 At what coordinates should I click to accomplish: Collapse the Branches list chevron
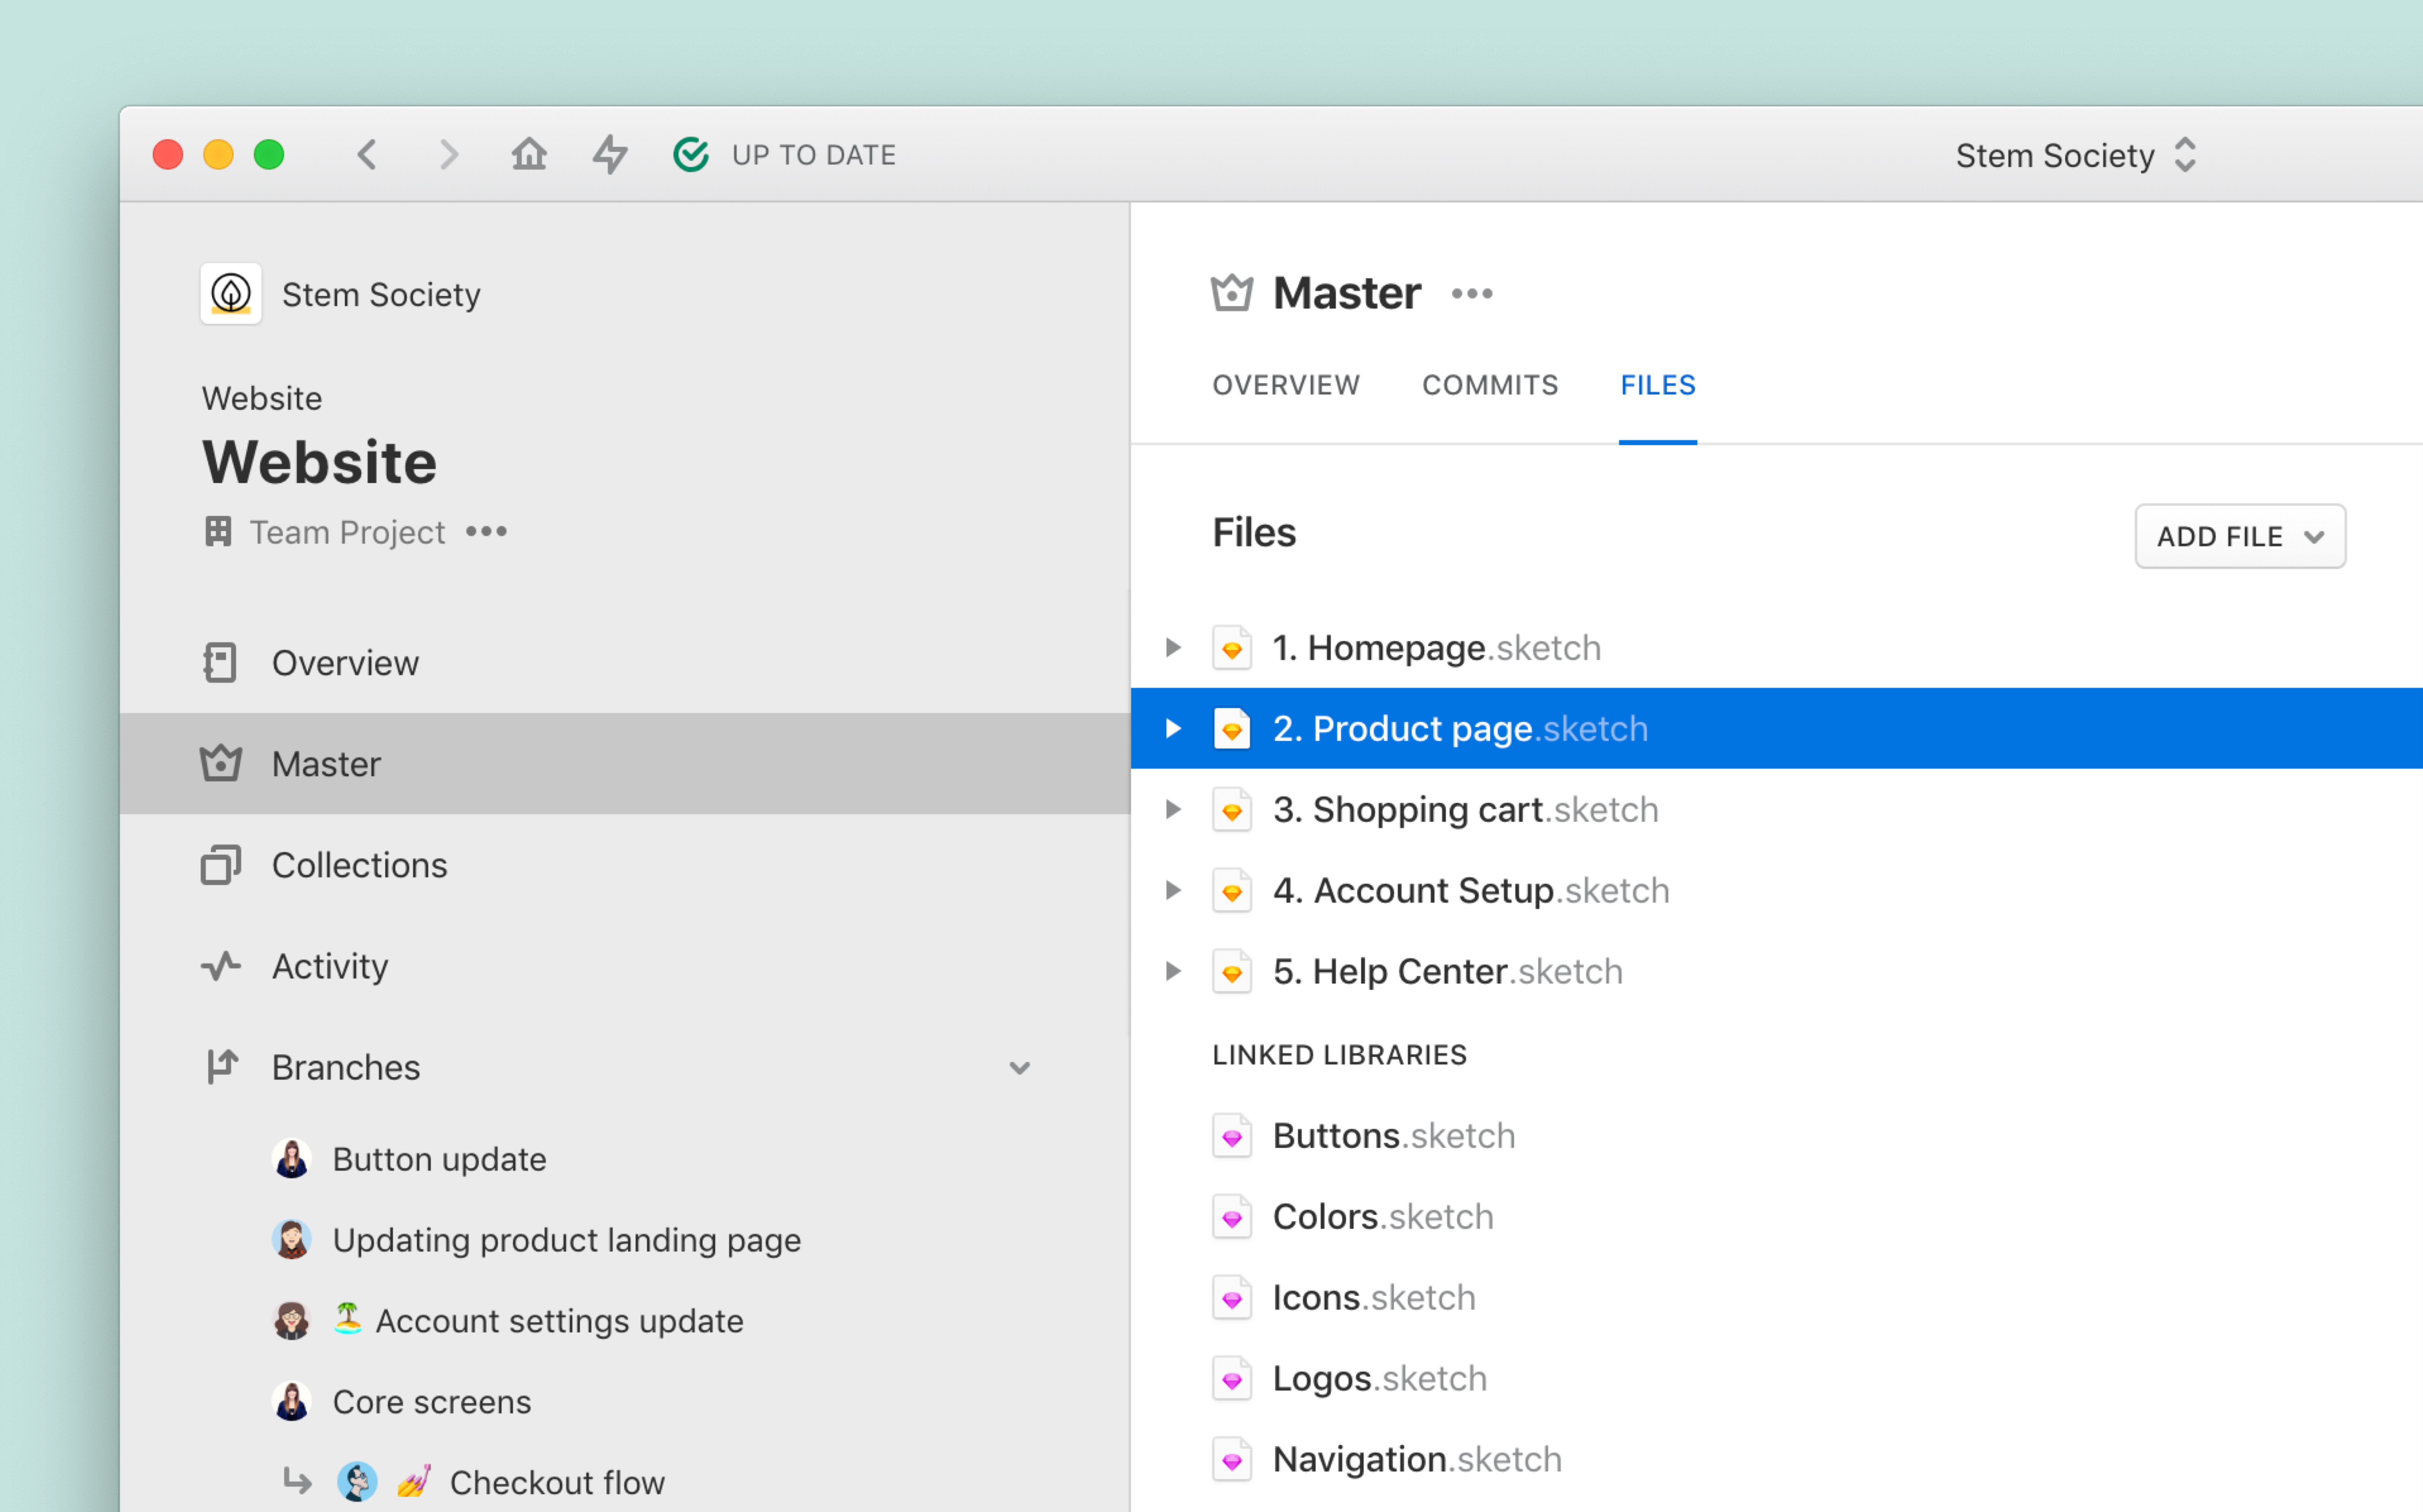click(x=1020, y=1068)
